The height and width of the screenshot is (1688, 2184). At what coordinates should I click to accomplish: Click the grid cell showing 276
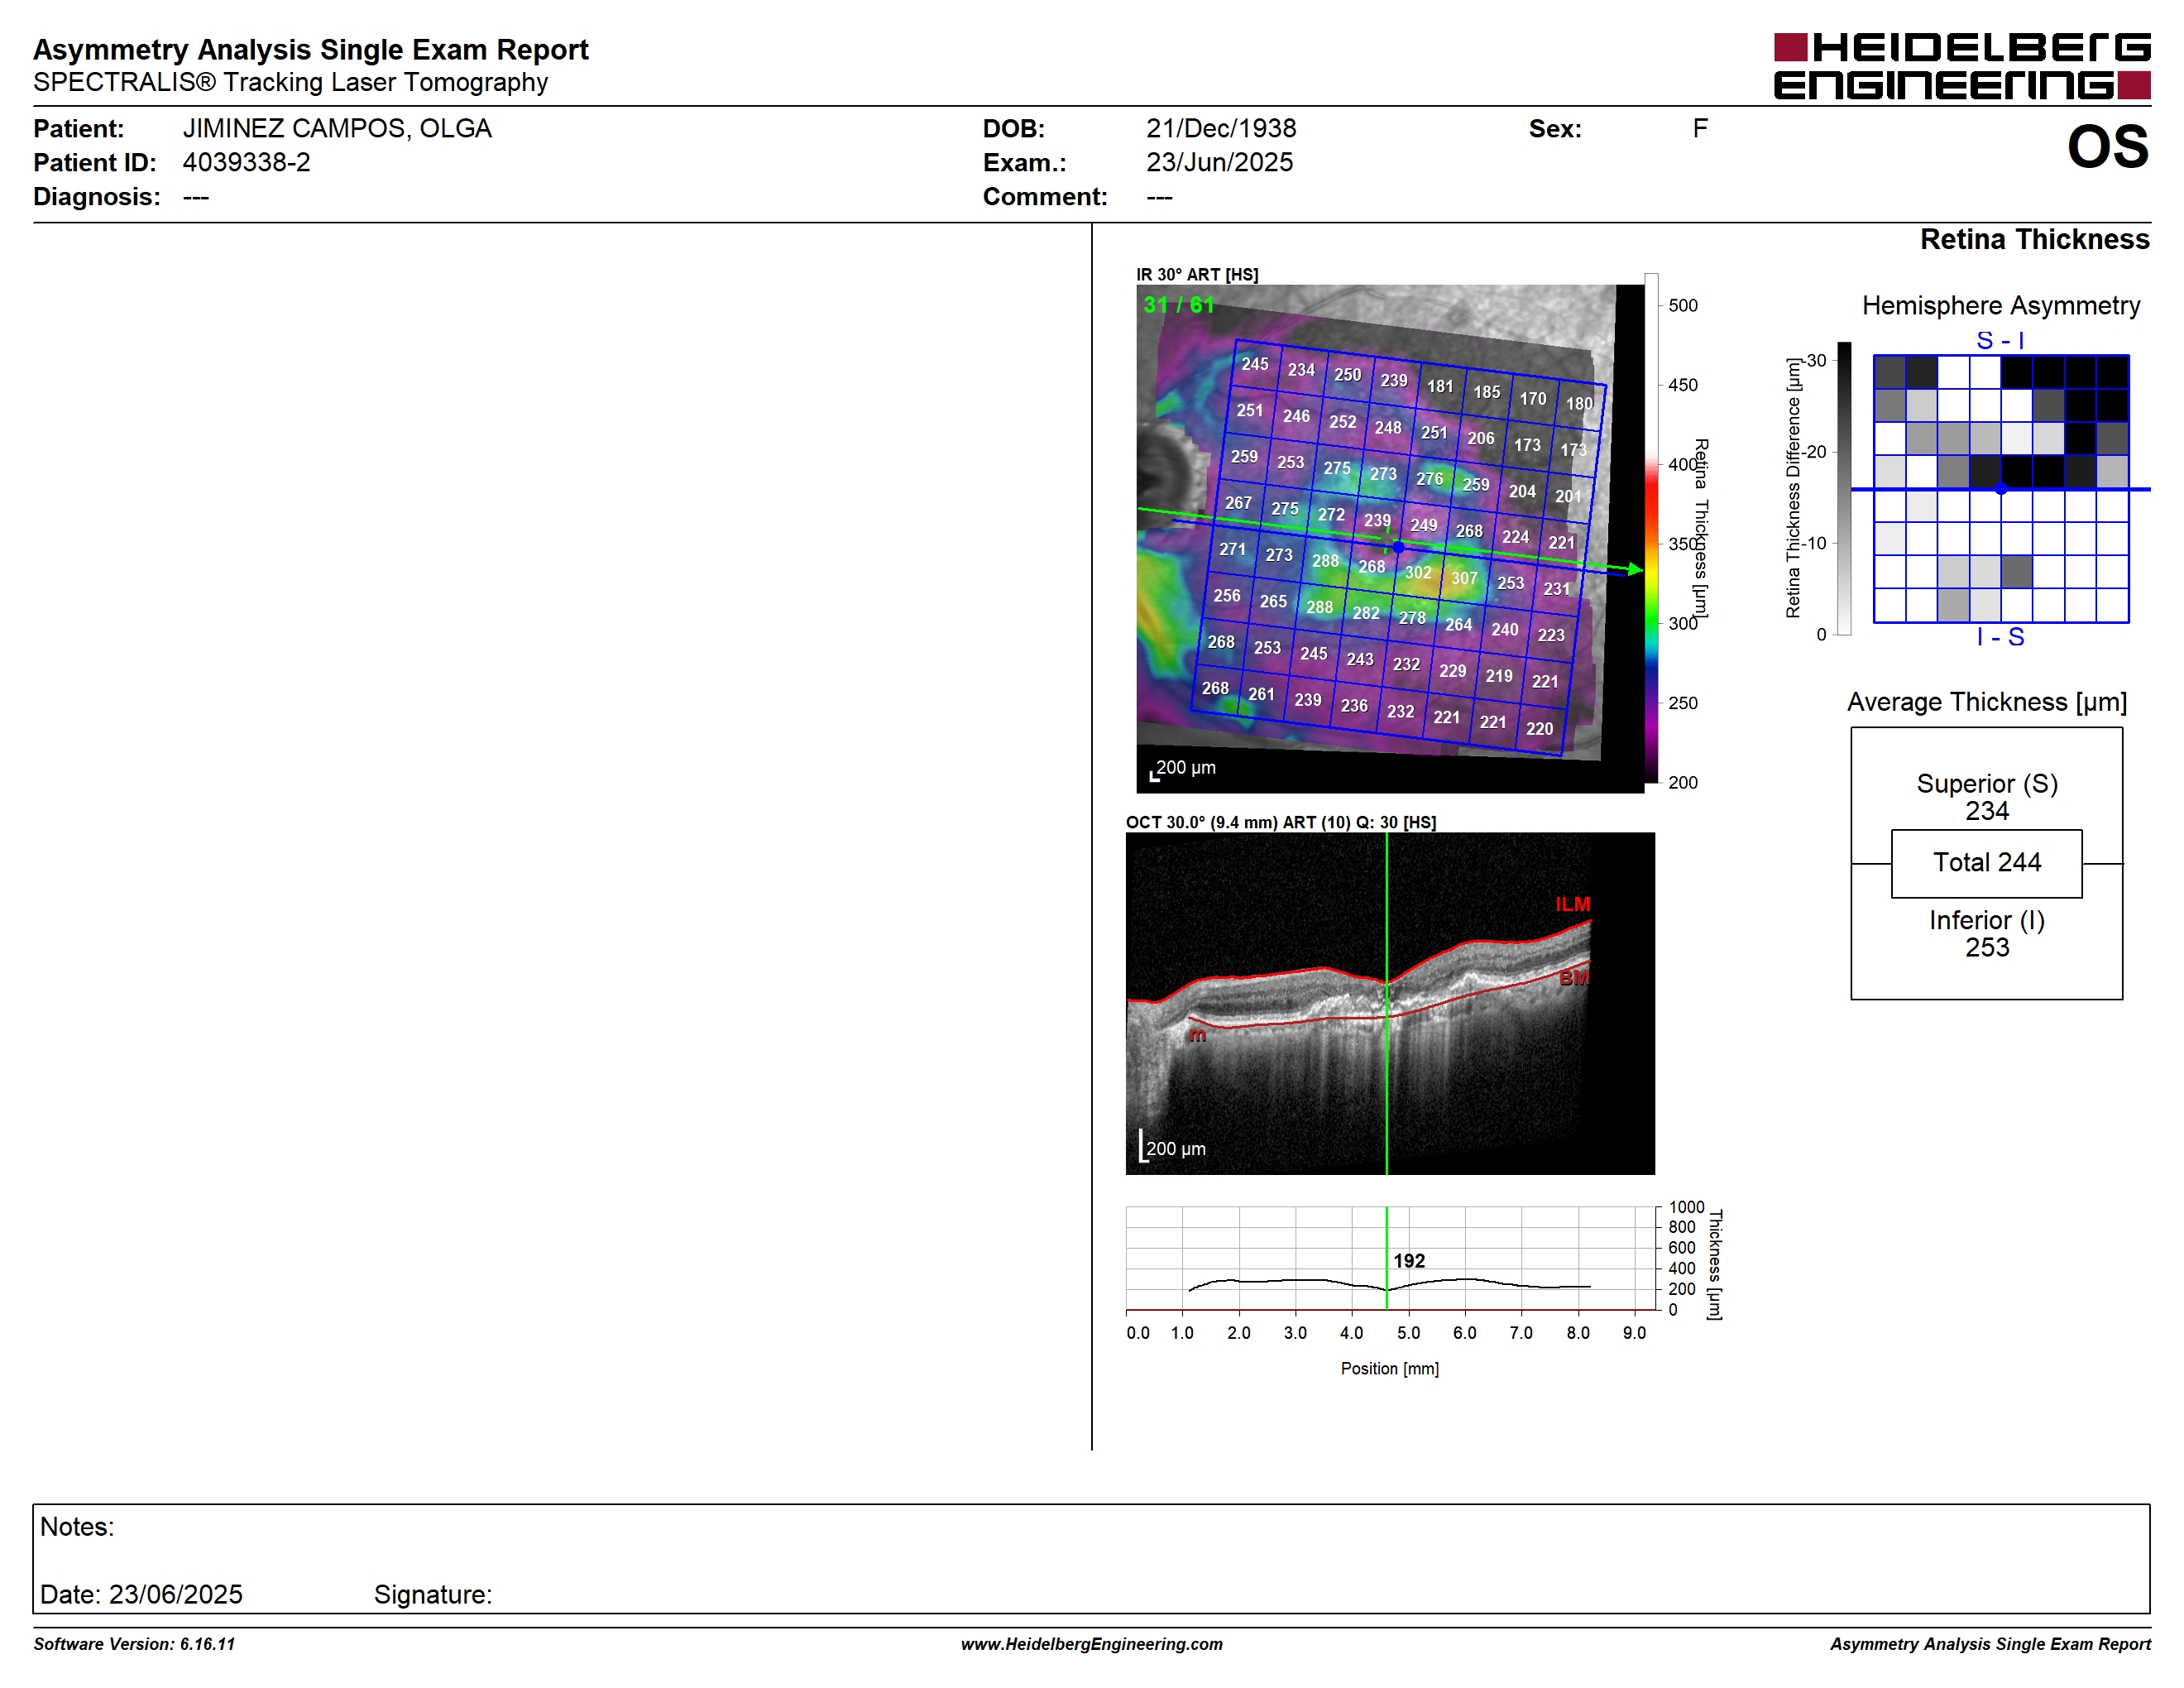1429,479
